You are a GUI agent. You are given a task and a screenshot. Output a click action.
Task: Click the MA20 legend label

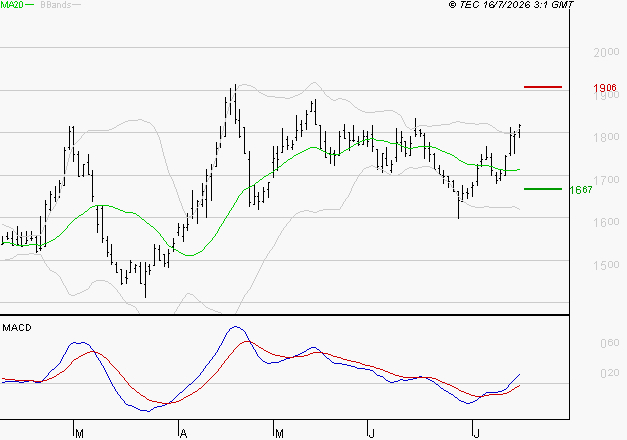tap(12, 5)
